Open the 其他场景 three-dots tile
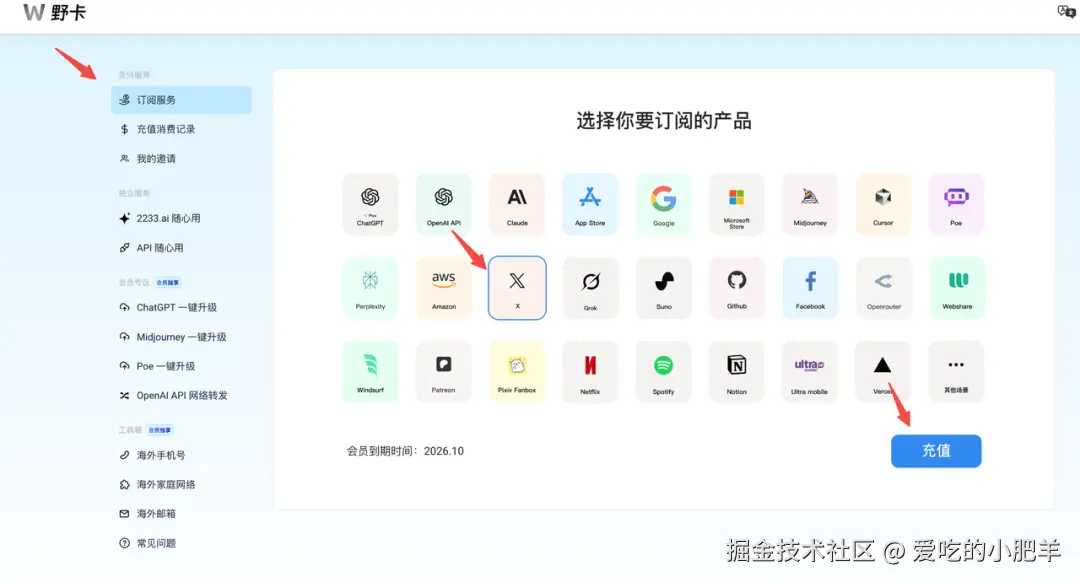This screenshot has width=1080, height=583. pos(956,372)
